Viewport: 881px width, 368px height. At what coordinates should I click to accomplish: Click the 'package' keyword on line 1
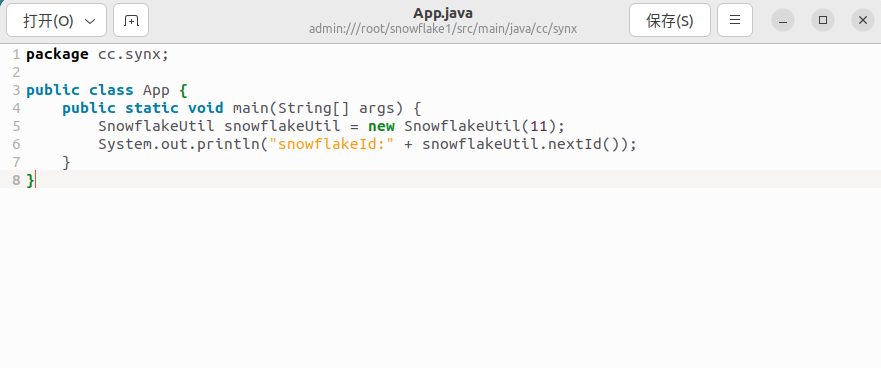coord(57,54)
